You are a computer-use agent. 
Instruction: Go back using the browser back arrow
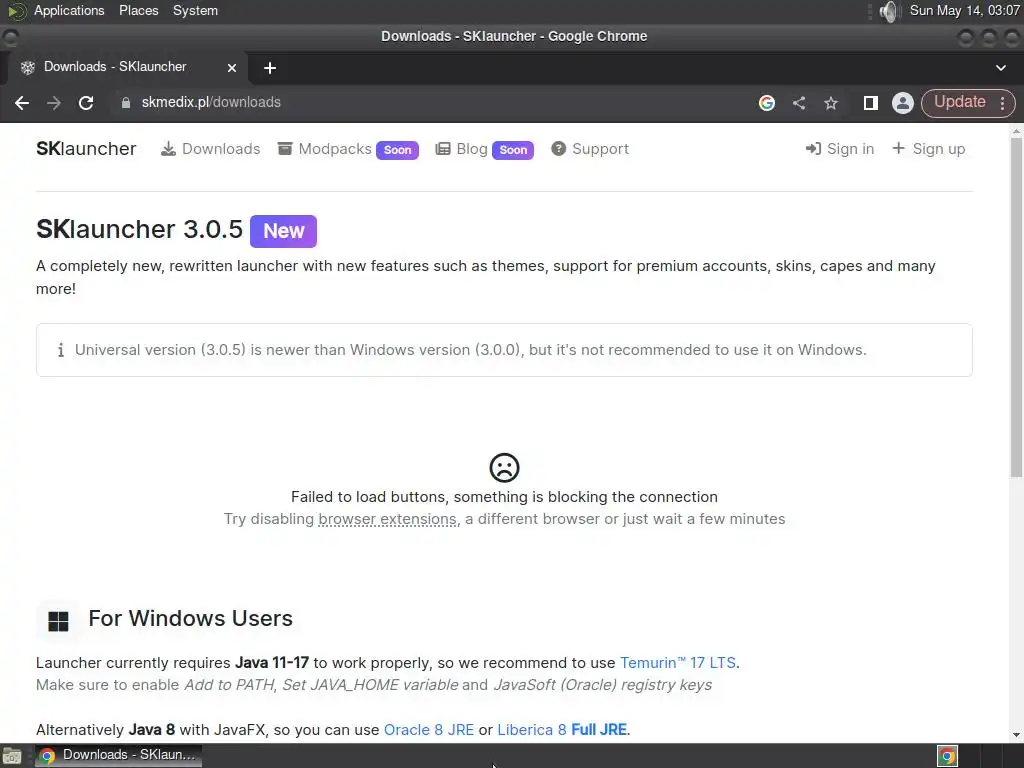coord(22,103)
